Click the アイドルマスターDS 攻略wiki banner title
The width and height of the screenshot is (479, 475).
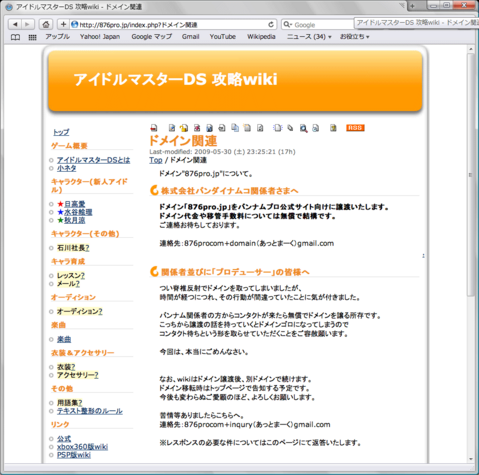pos(175,80)
